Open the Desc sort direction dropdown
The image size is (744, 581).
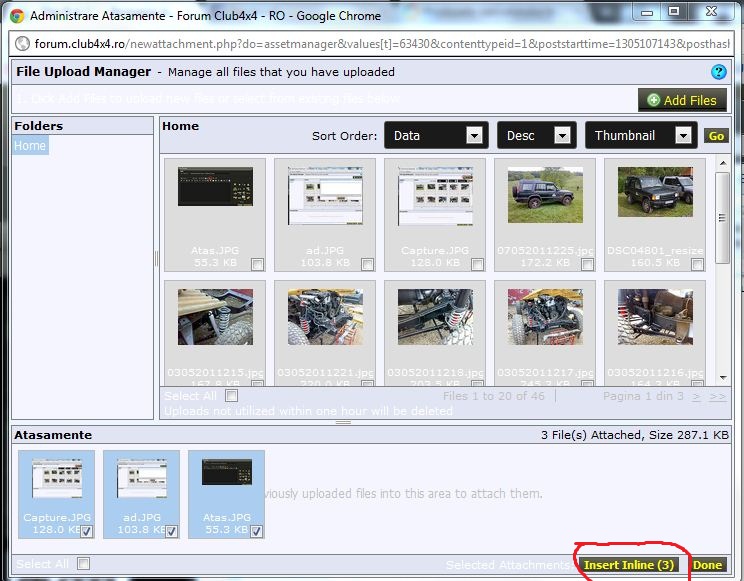point(537,136)
